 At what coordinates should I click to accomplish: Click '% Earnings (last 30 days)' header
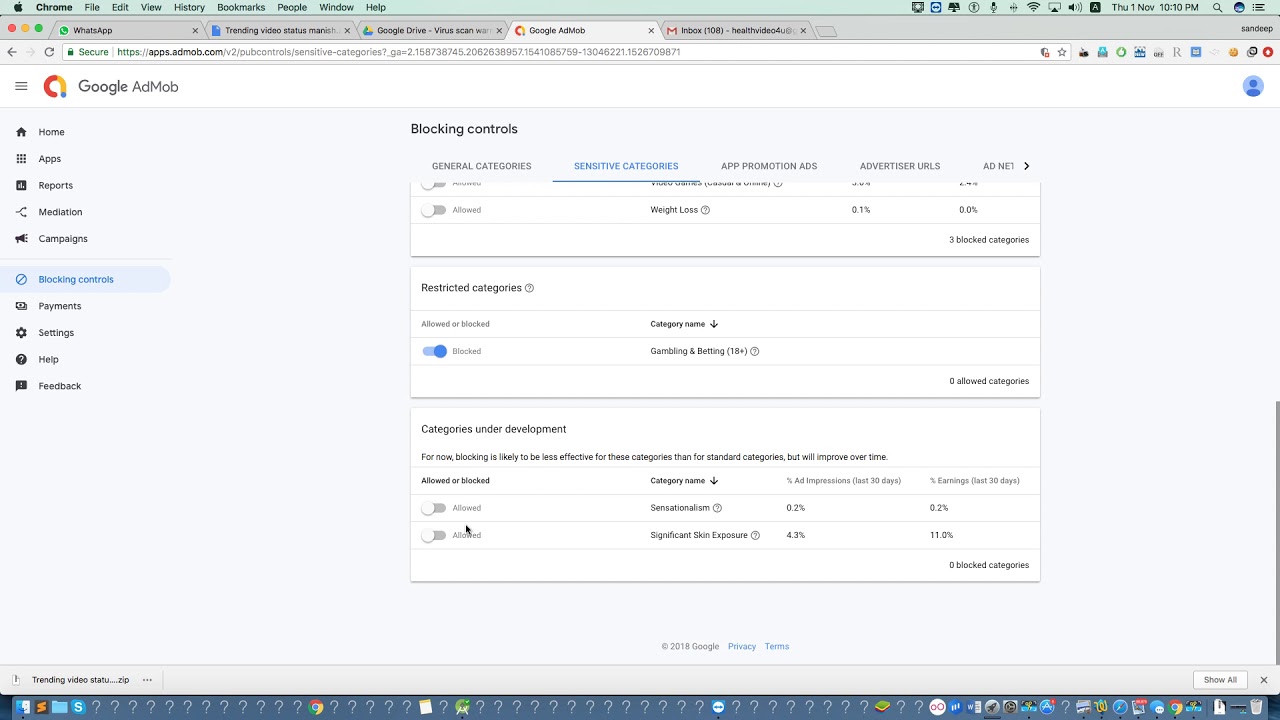(975, 481)
